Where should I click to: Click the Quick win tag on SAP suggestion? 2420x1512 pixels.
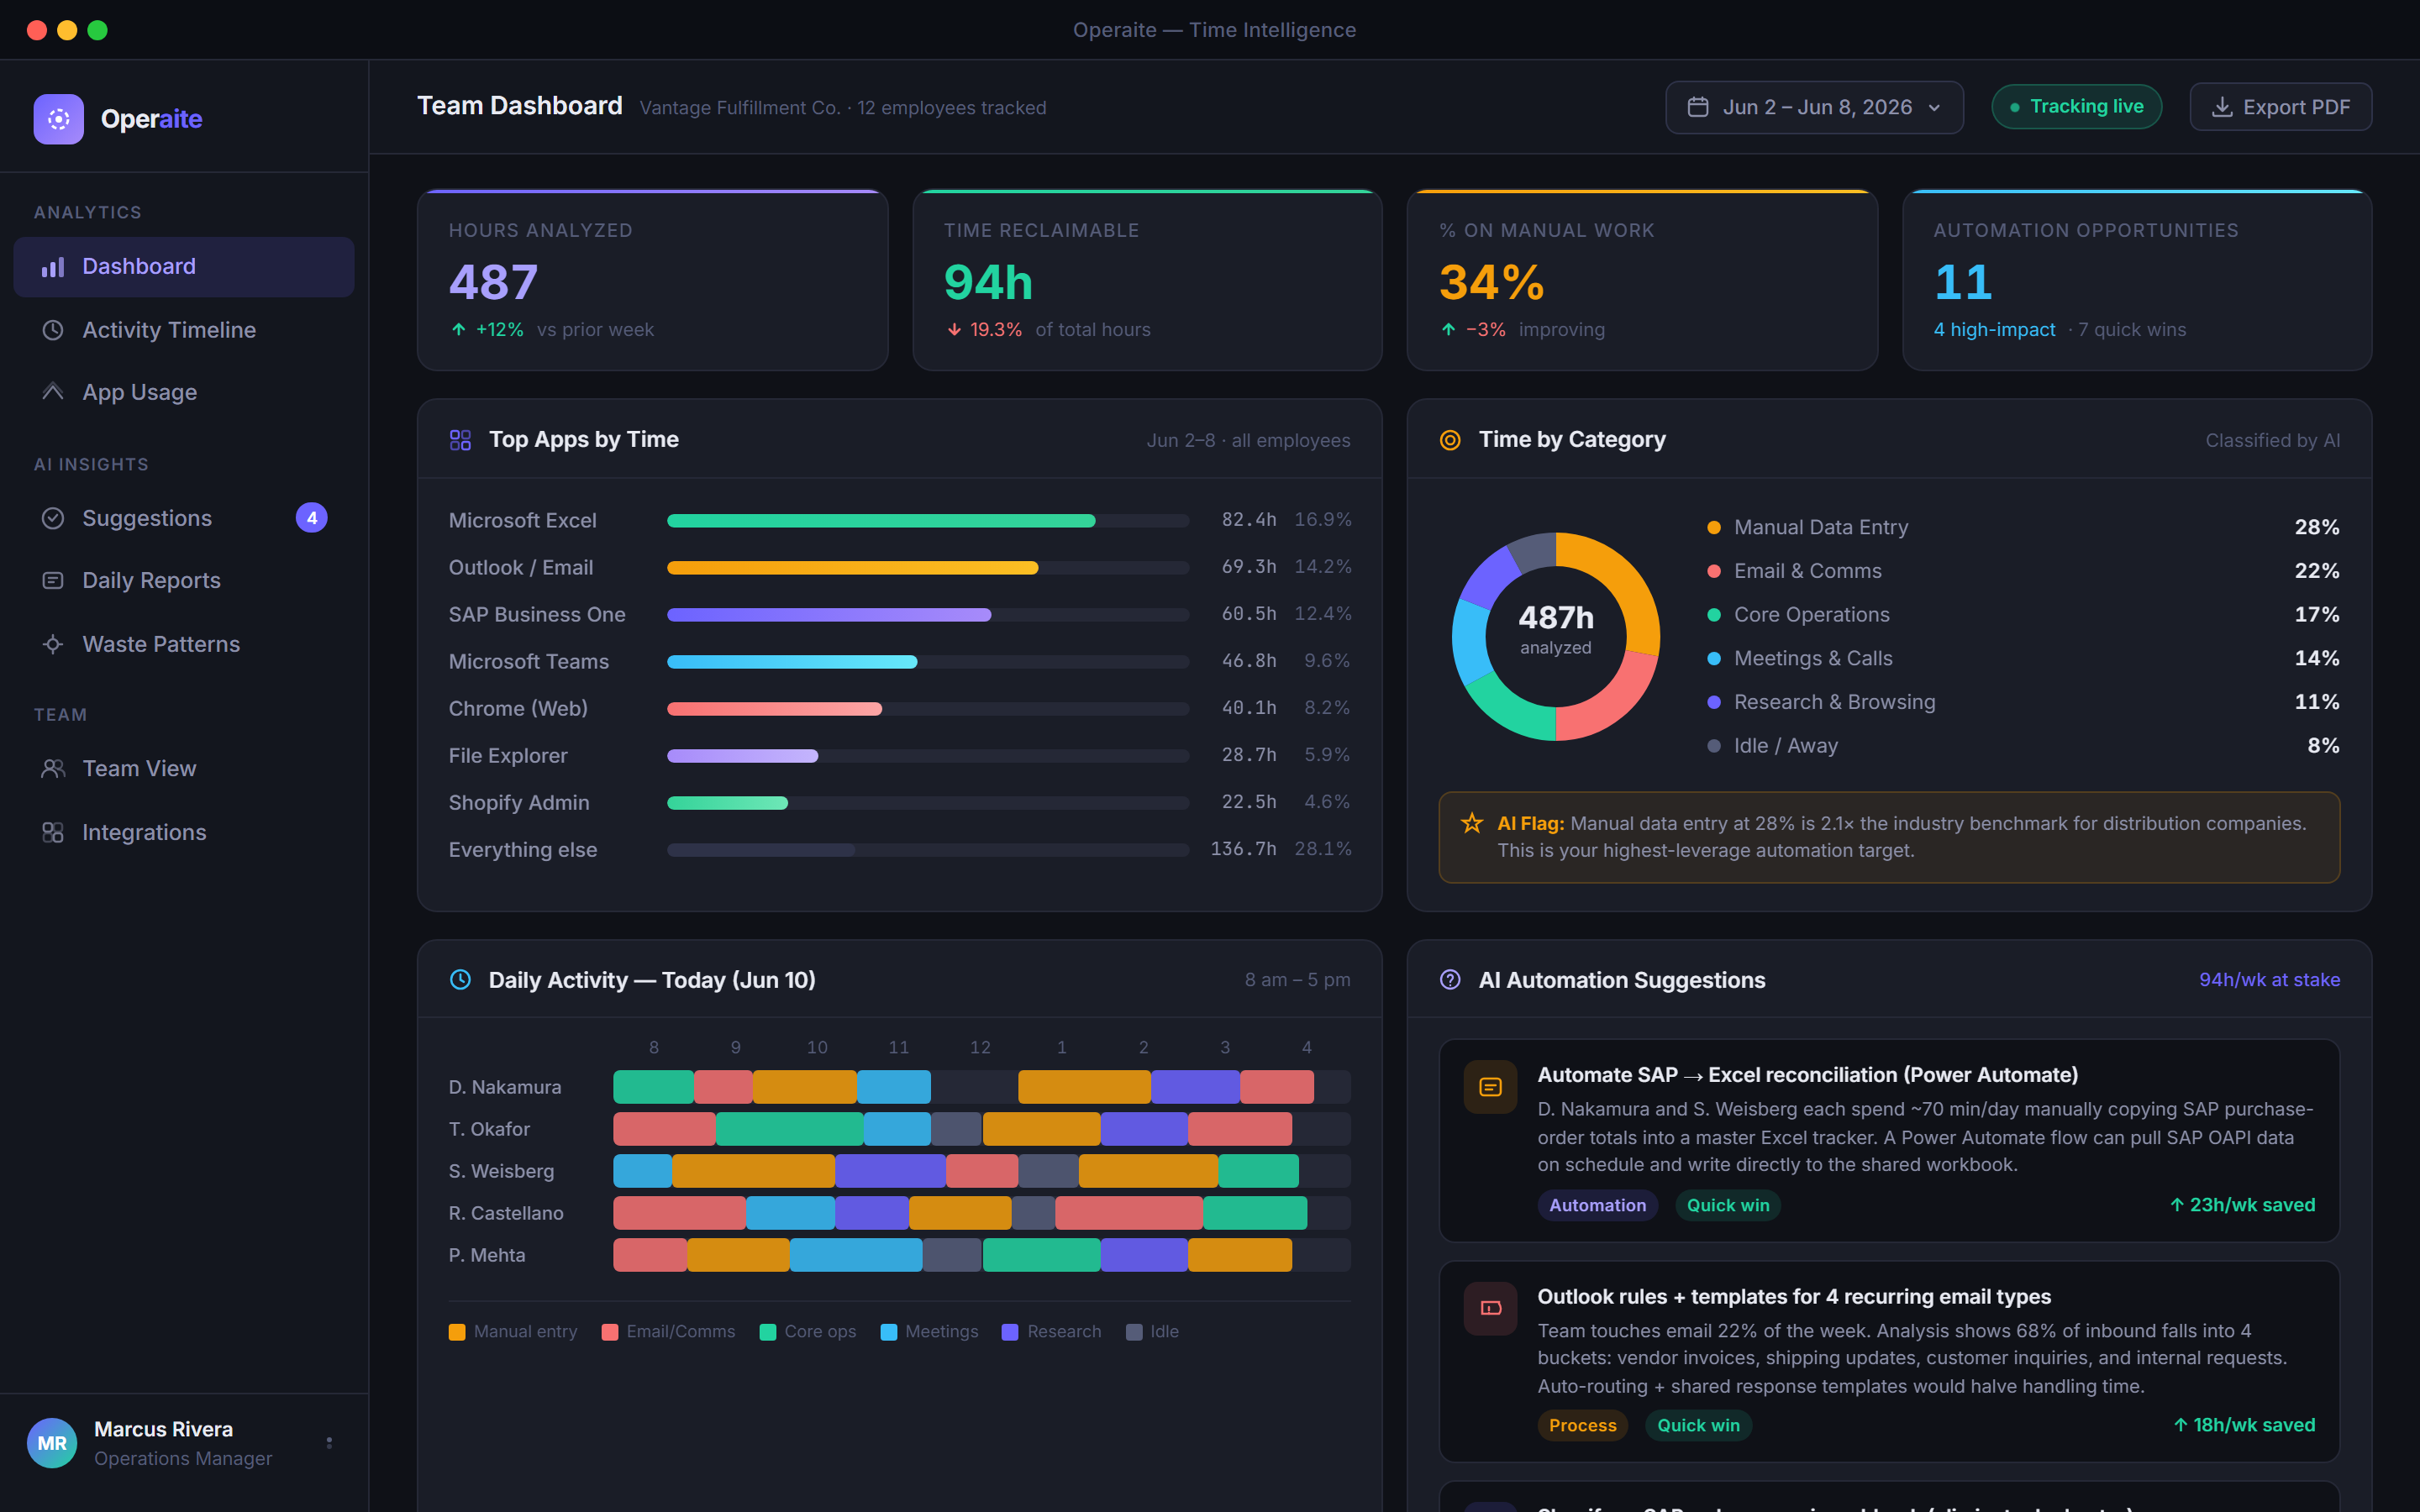click(1728, 1205)
